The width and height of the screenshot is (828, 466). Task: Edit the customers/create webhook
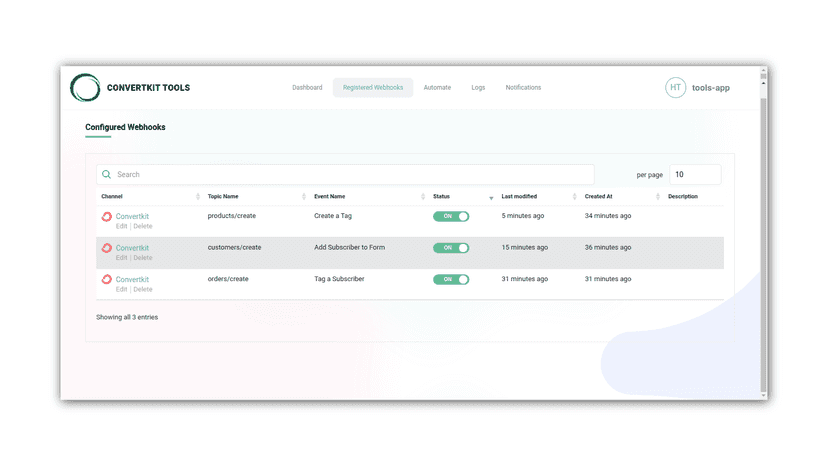[121, 258]
